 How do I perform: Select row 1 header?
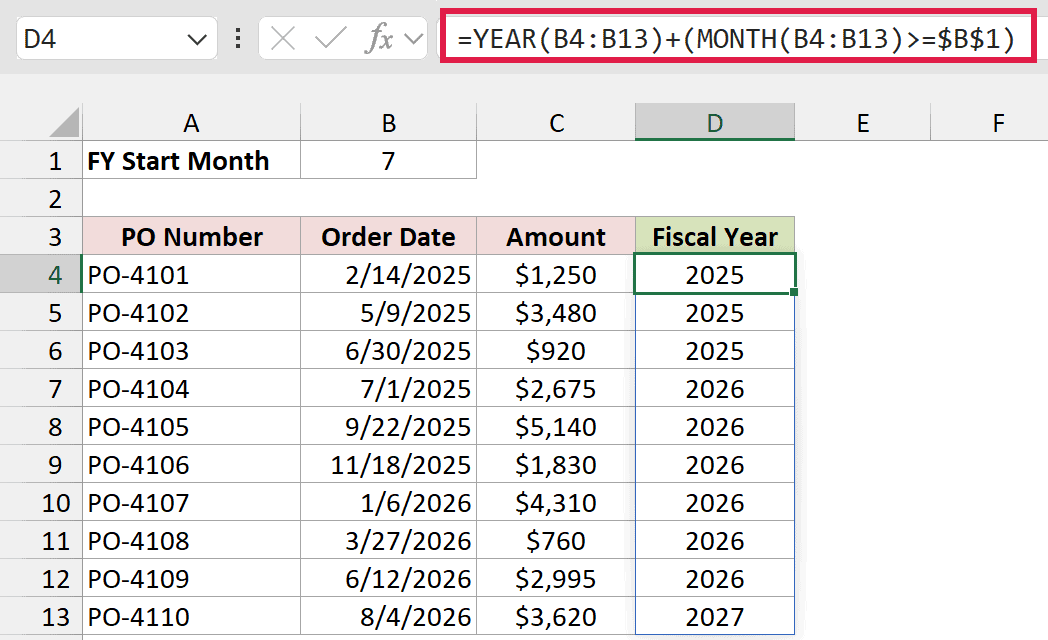[41, 161]
